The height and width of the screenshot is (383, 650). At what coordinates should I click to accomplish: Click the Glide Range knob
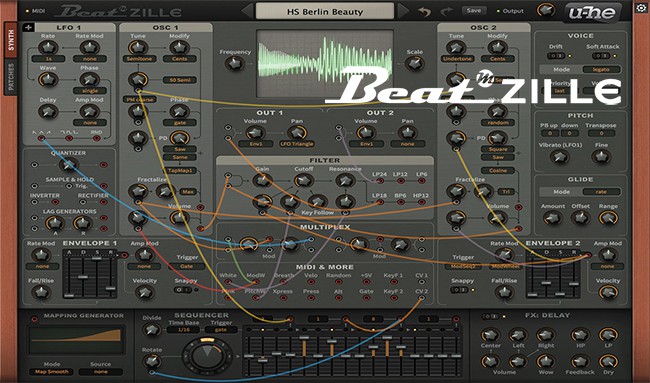(608, 218)
